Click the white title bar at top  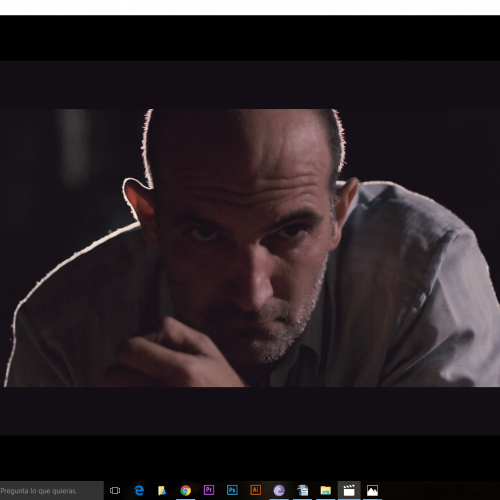coord(250,7)
